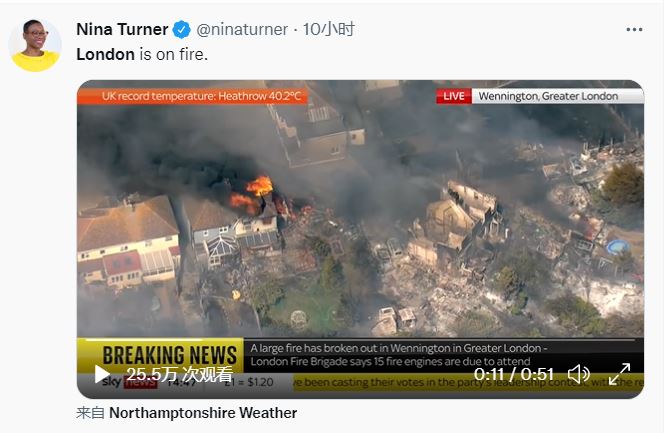Click the bold London keyword in tweet

(x=105, y=54)
